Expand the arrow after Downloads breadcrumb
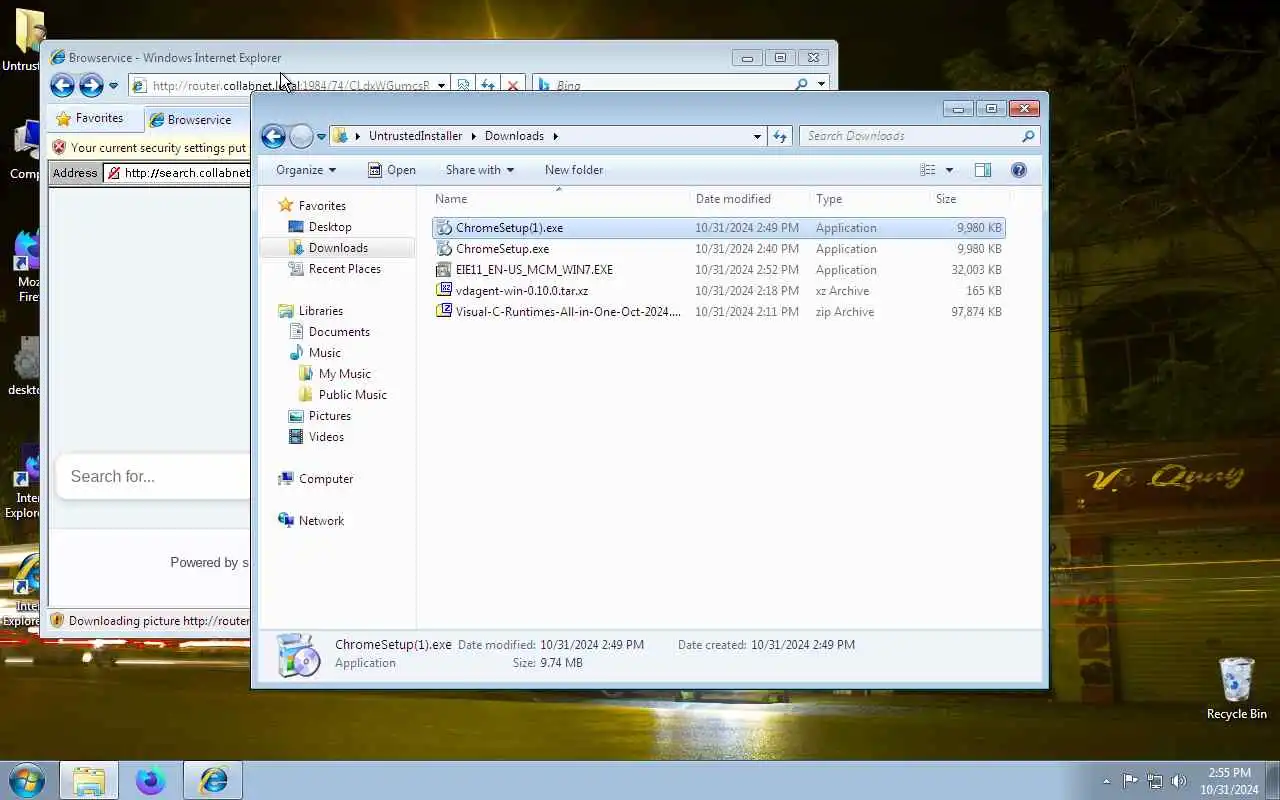The image size is (1280, 800). 555,136
